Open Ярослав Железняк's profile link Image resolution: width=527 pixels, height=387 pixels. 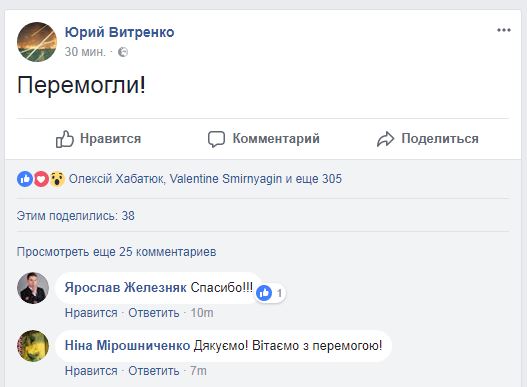(x=125, y=287)
